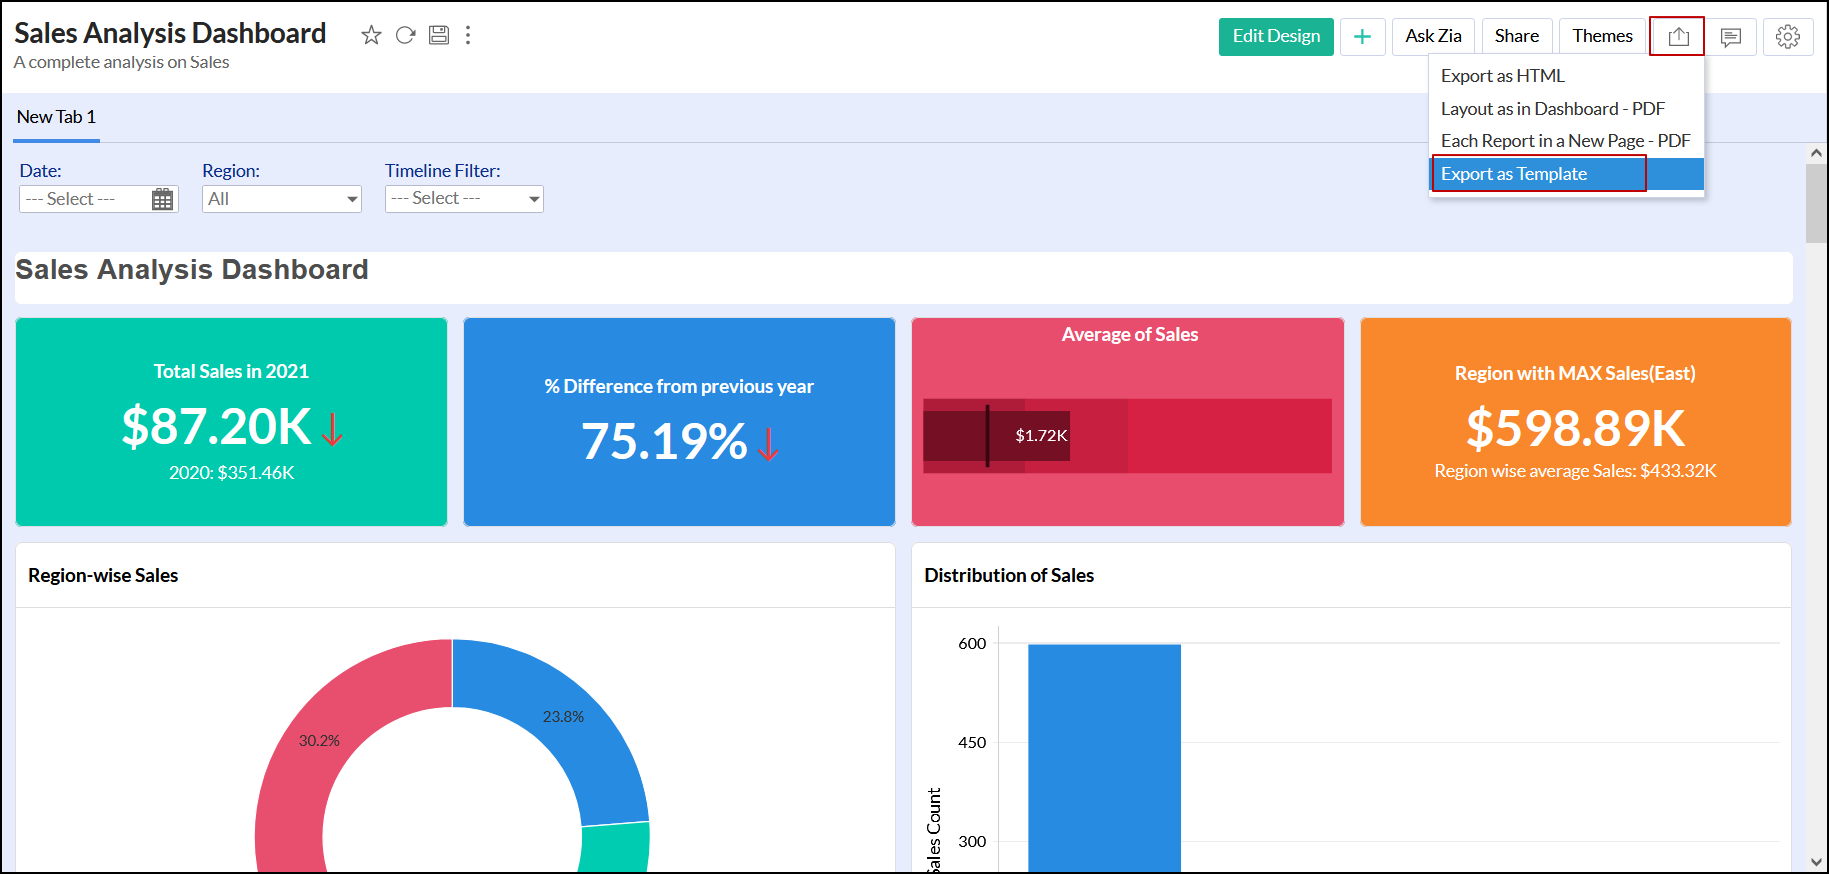Choose Layout as in Dashboard - PDF
Viewport: 1829px width, 874px height.
coord(1552,109)
